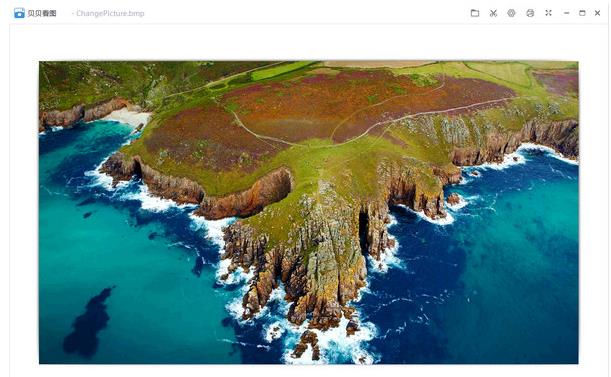Screen dimensions: 611x377
Task: Toggle fullscreen with the four-arrows icon
Action: 548,13
